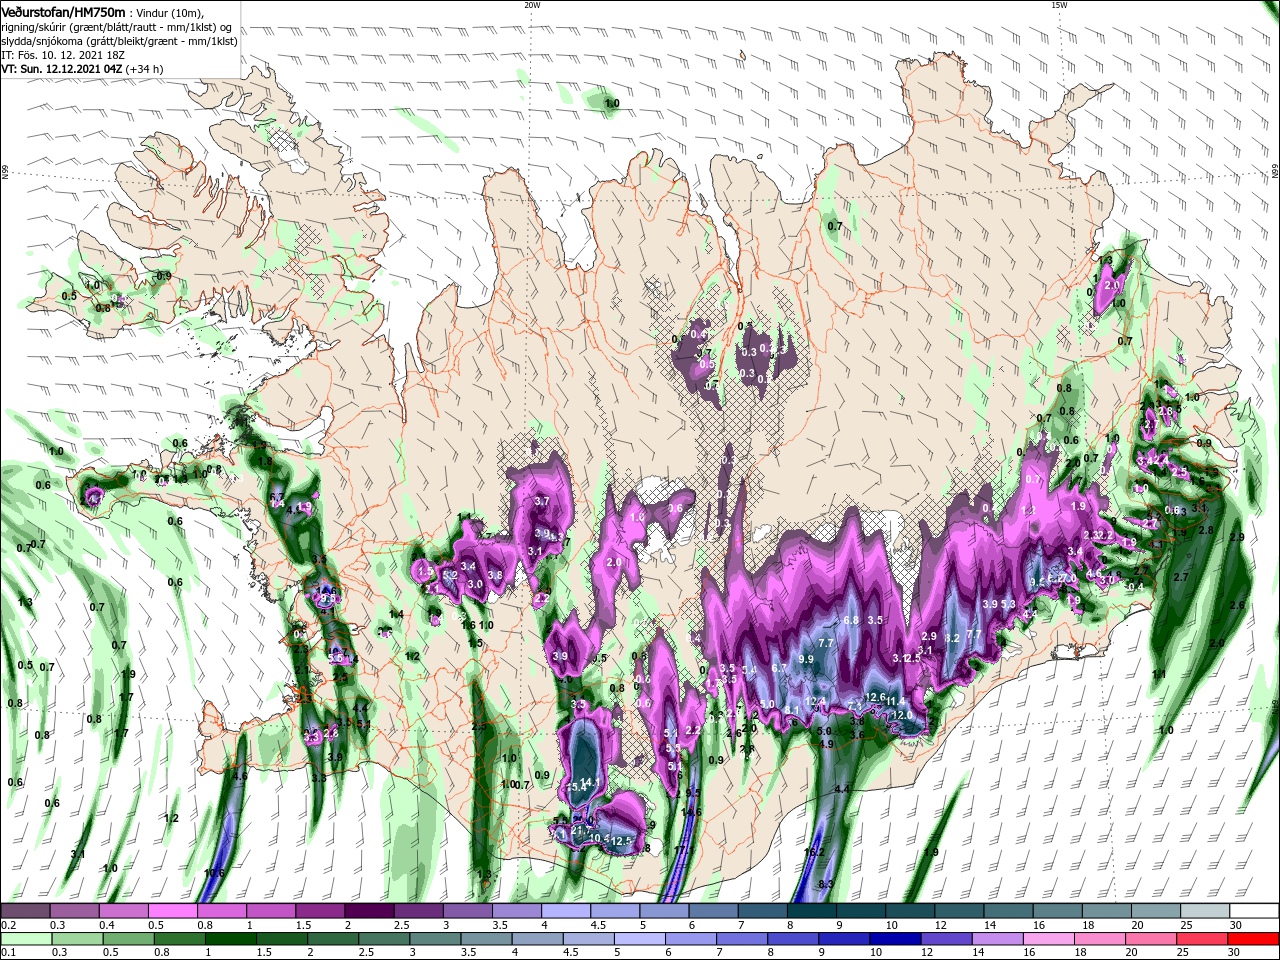Screen dimensions: 1280x960
Task: Click the red rain-scale swatch after 30
Action: pos(1255,938)
